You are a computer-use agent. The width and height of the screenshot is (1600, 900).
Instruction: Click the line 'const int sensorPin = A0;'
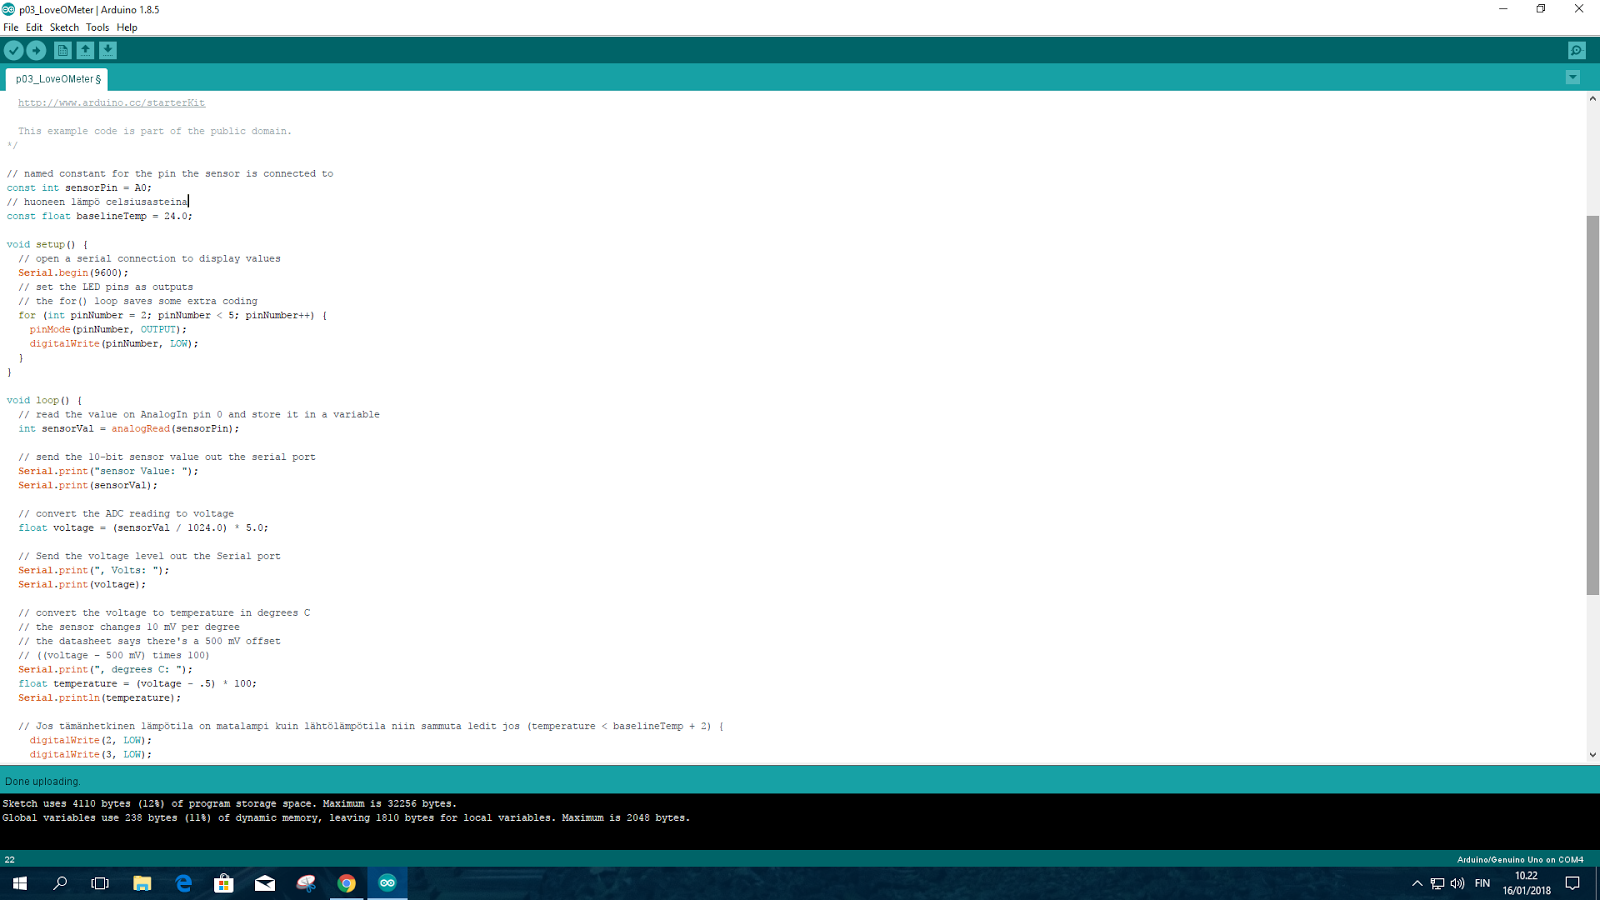79,187
